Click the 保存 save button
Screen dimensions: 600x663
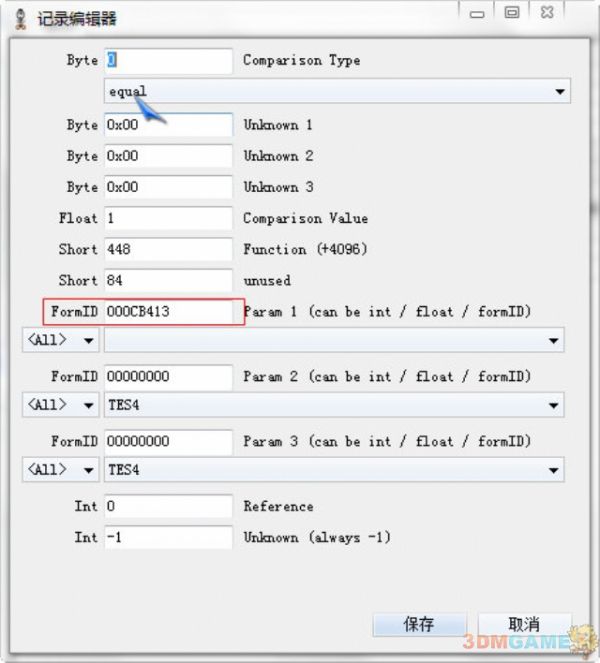tap(418, 624)
